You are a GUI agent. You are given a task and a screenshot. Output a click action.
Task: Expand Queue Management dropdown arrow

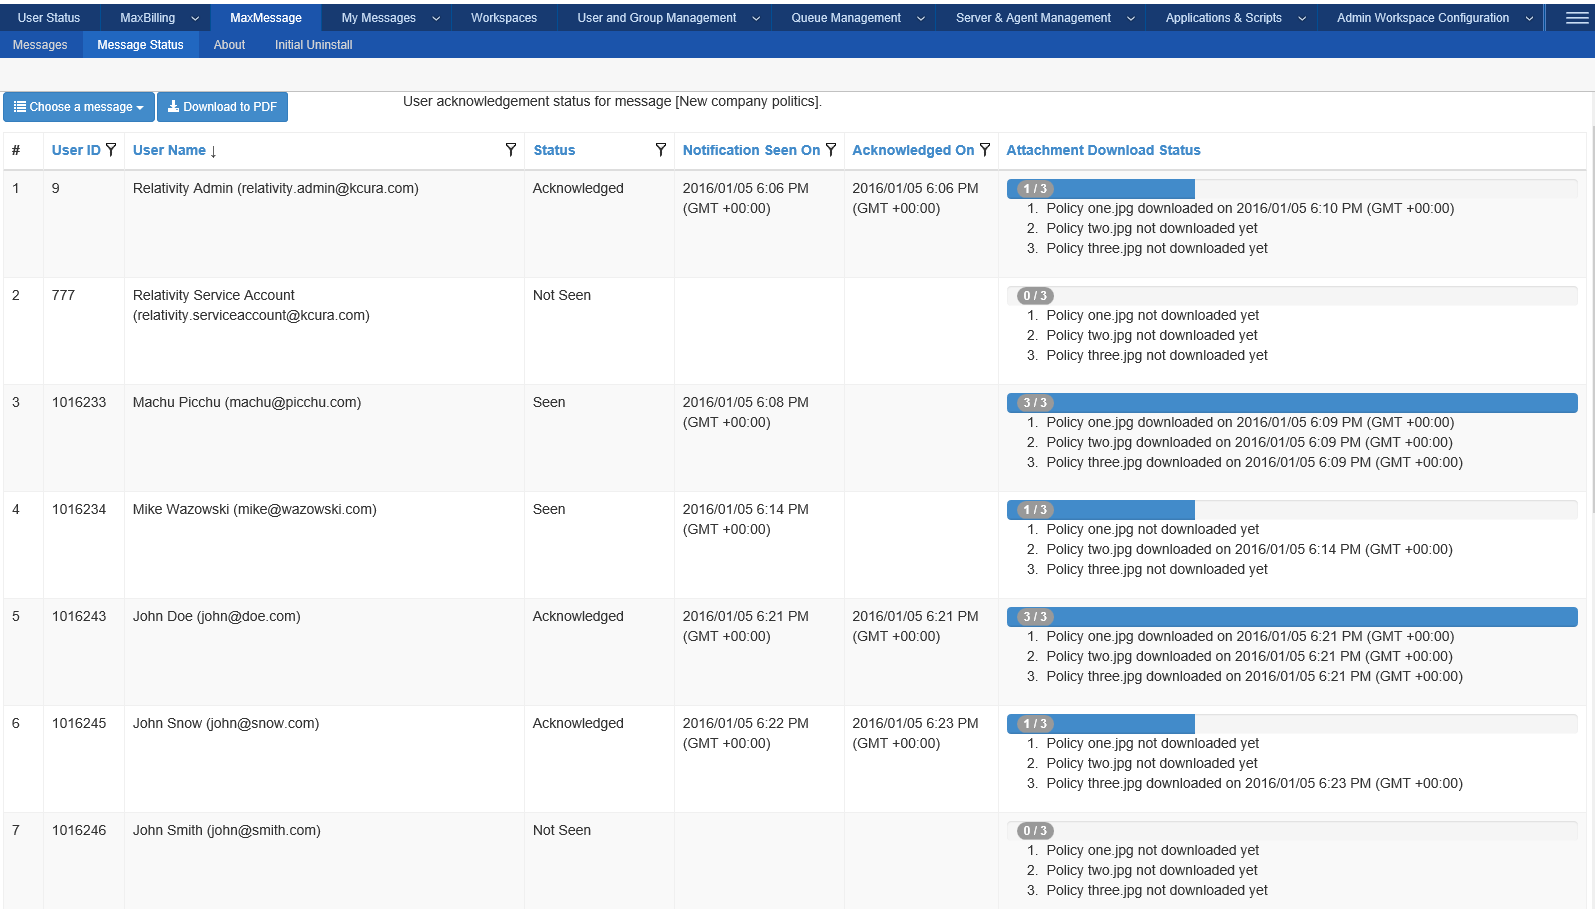point(921,18)
